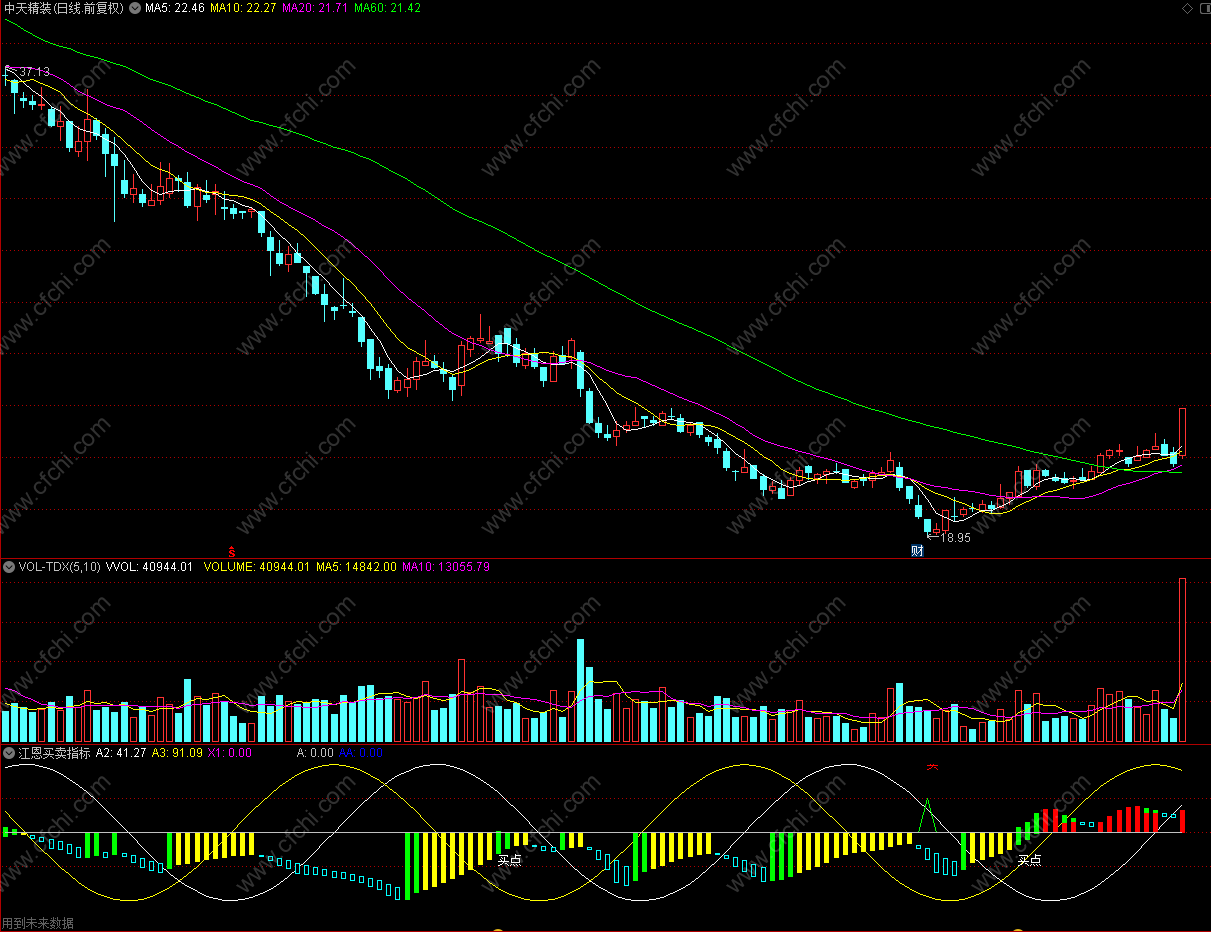Click the 37.13 high price label
This screenshot has width=1211, height=932.
(34, 72)
